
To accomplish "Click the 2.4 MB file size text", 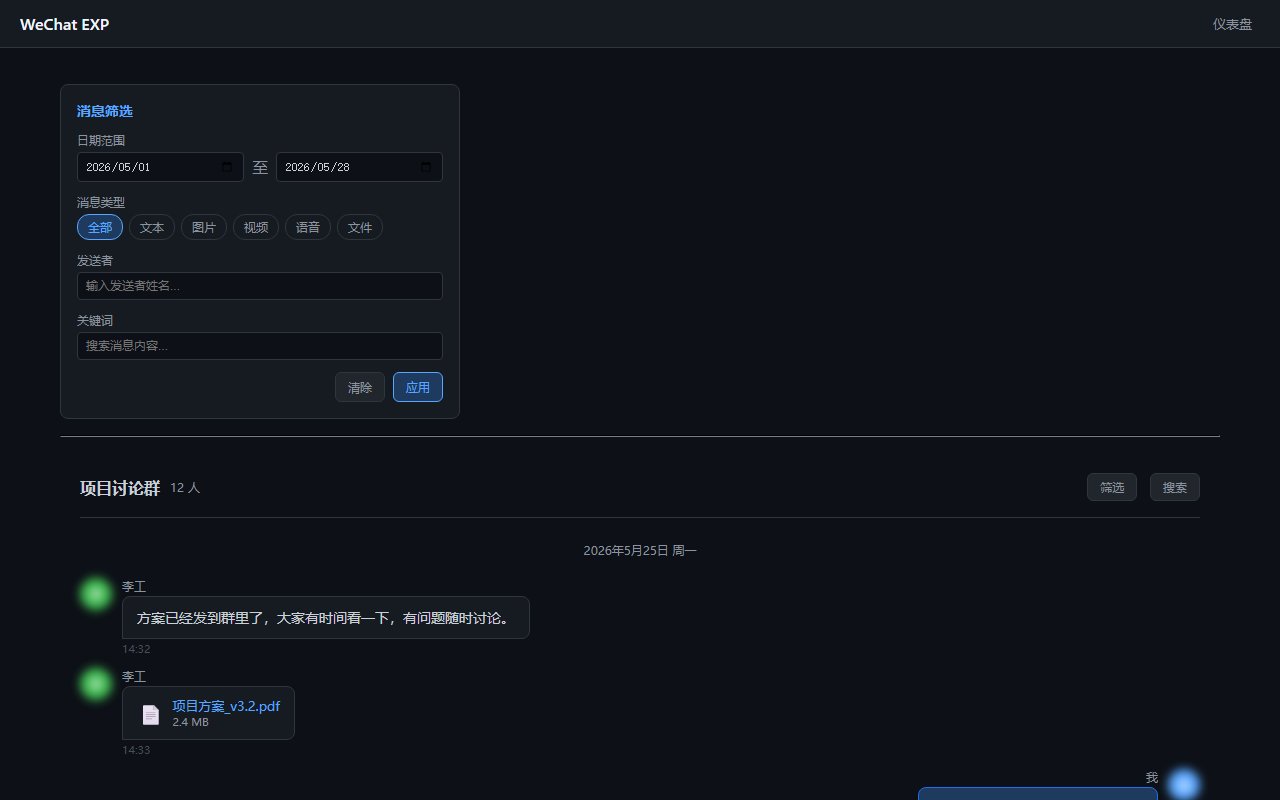I will click(190, 722).
